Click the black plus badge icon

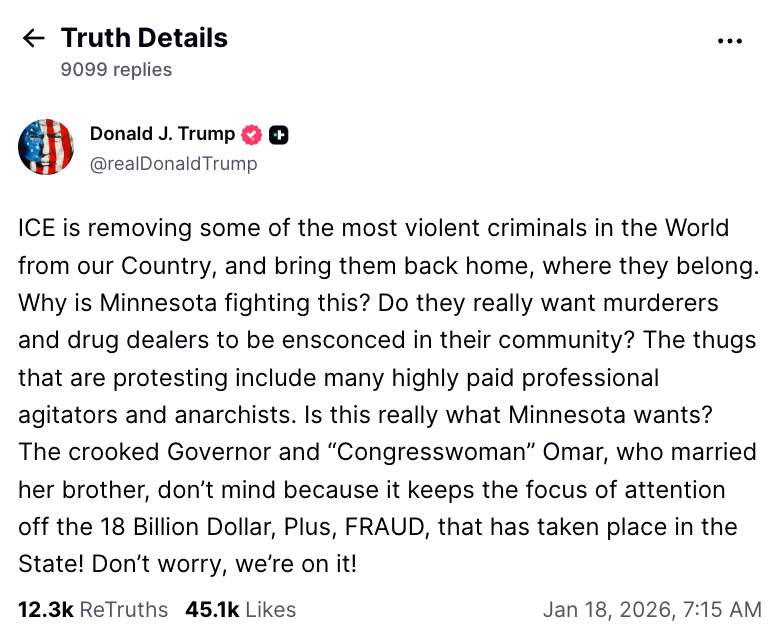click(279, 135)
